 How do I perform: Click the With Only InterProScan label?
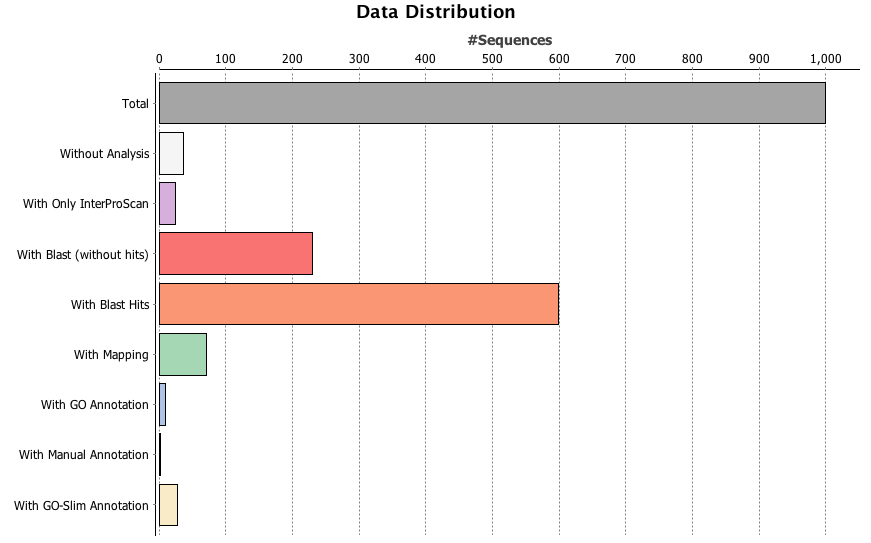pyautogui.click(x=86, y=204)
